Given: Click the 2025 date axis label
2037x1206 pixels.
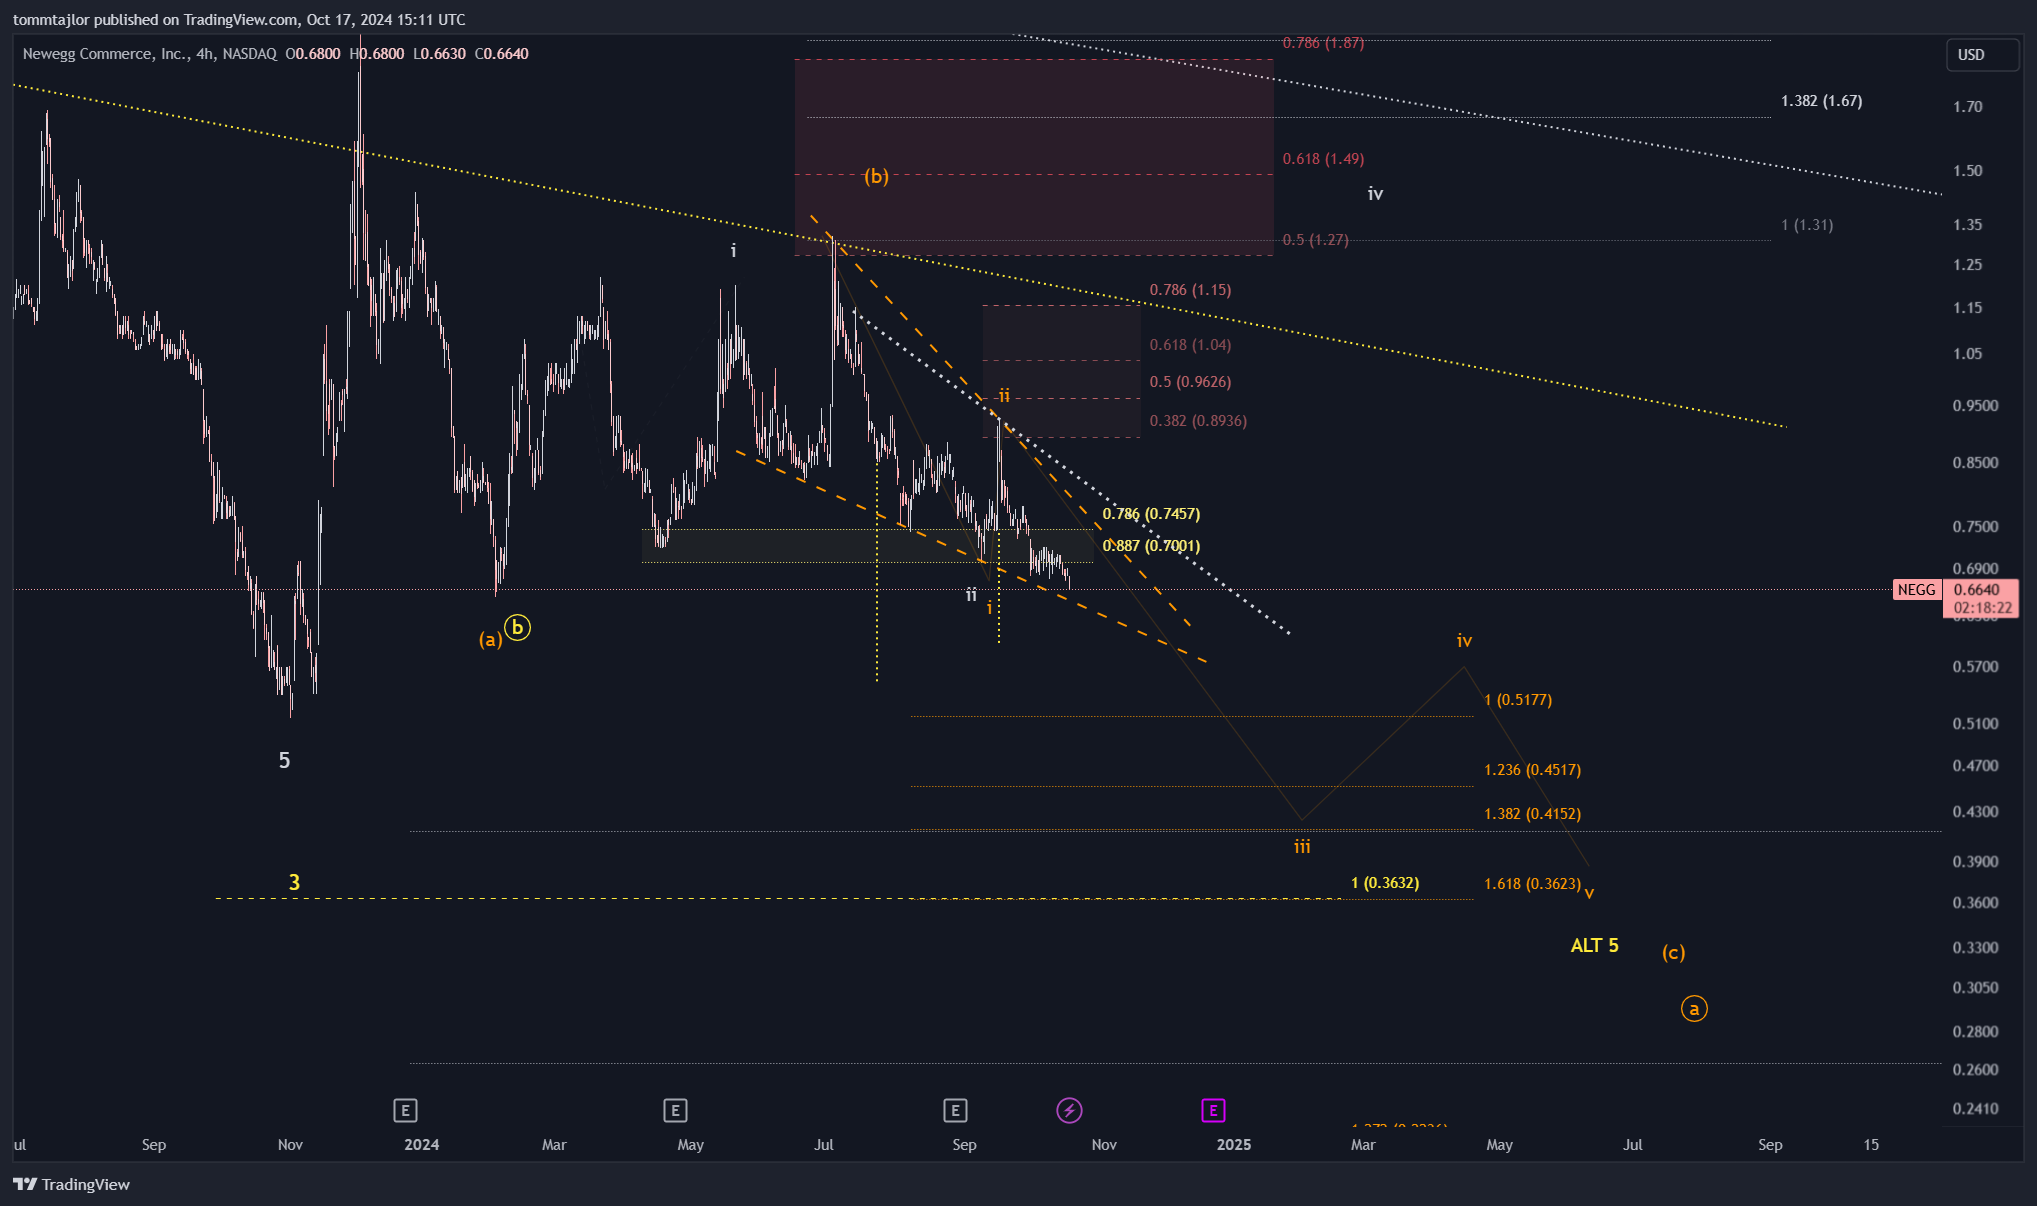Looking at the screenshot, I should click(x=1234, y=1145).
